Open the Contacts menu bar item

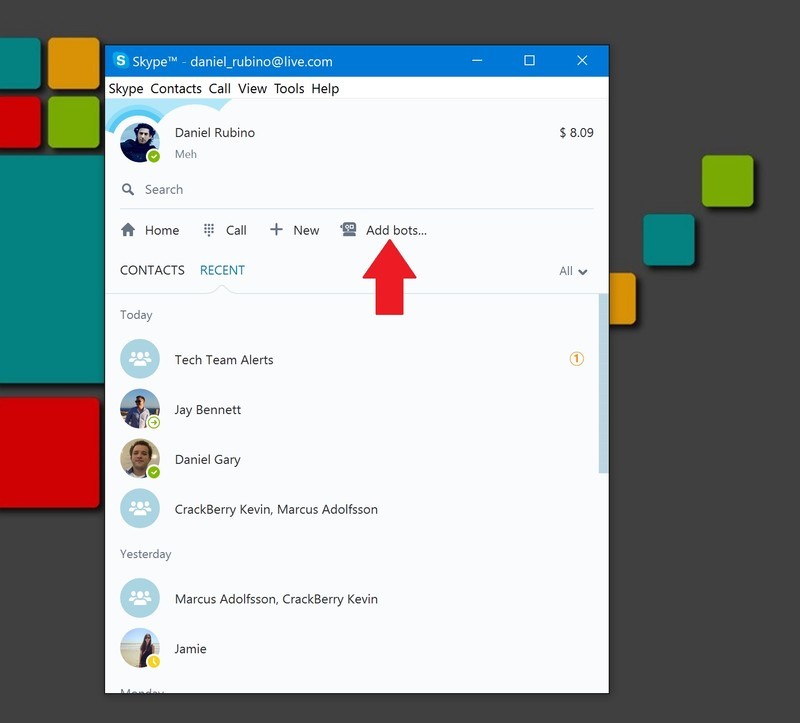pyautogui.click(x=176, y=88)
